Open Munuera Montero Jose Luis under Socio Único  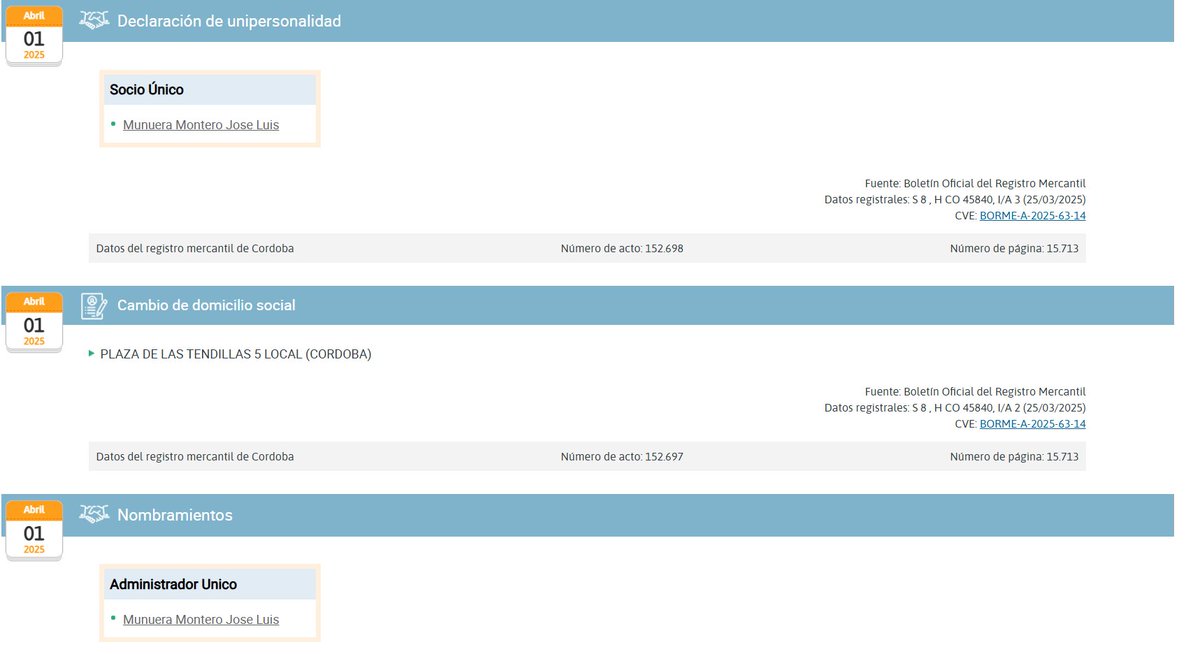(x=201, y=125)
